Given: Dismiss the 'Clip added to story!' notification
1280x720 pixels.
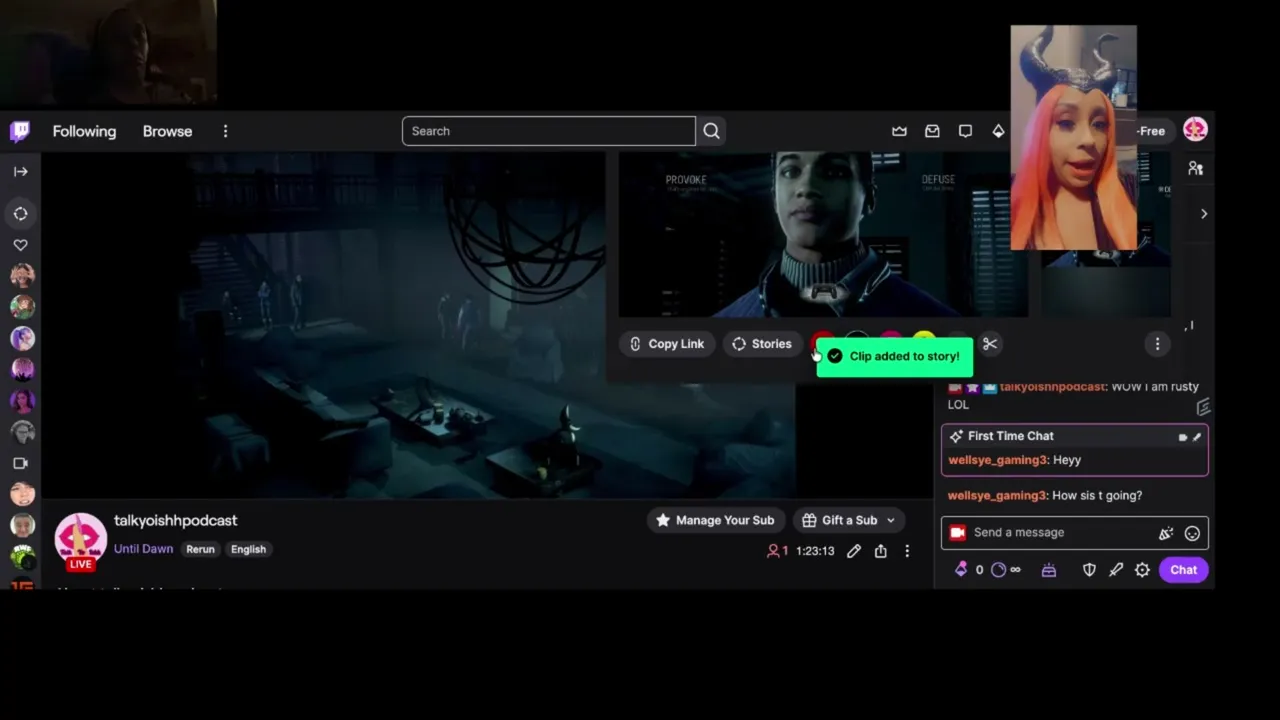Looking at the screenshot, I should coord(894,357).
